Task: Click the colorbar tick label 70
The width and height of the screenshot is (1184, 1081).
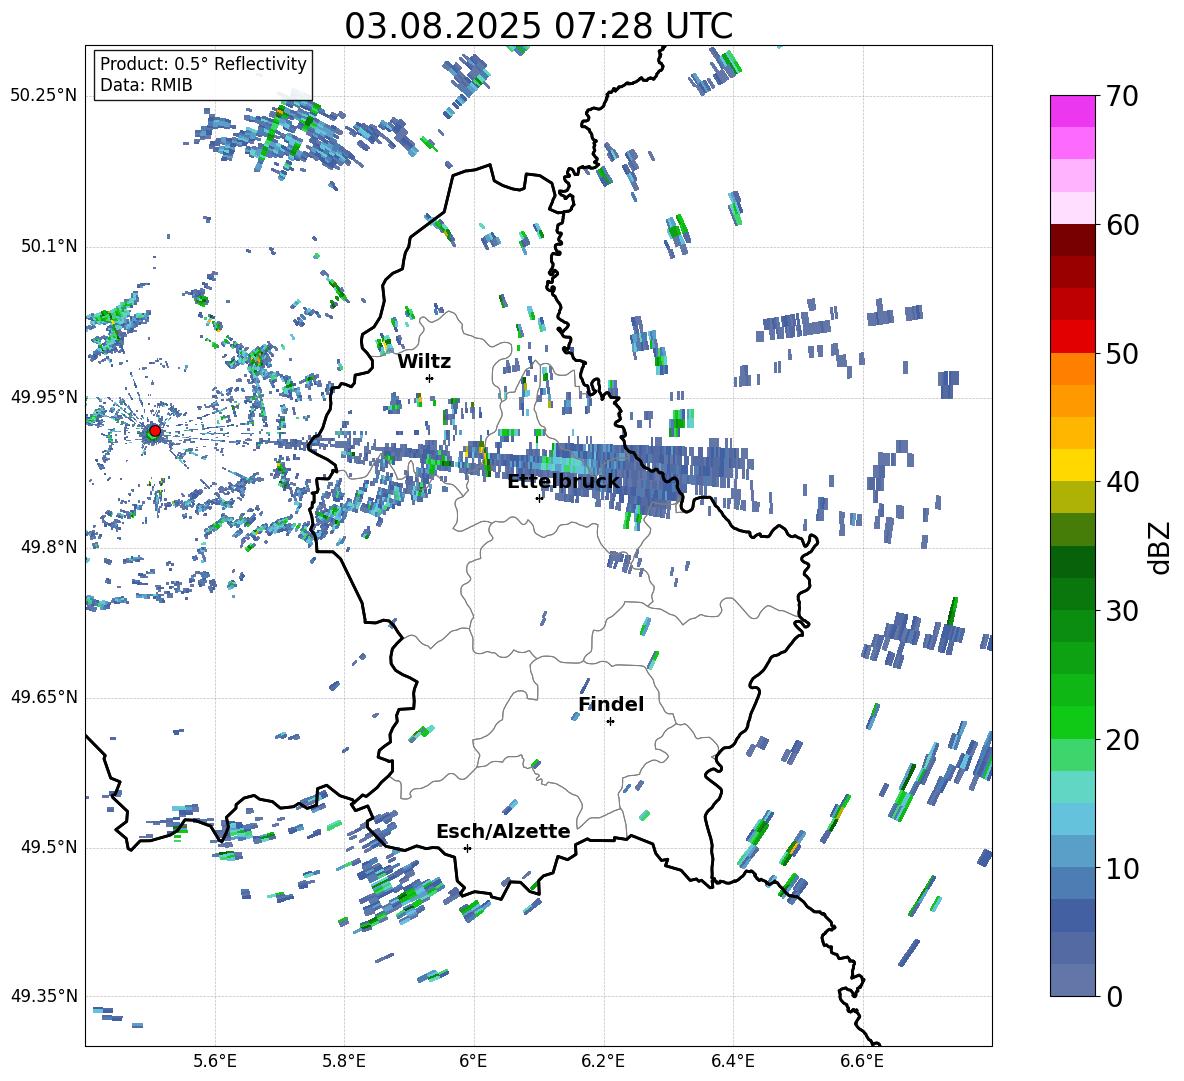Action: coord(1121,97)
